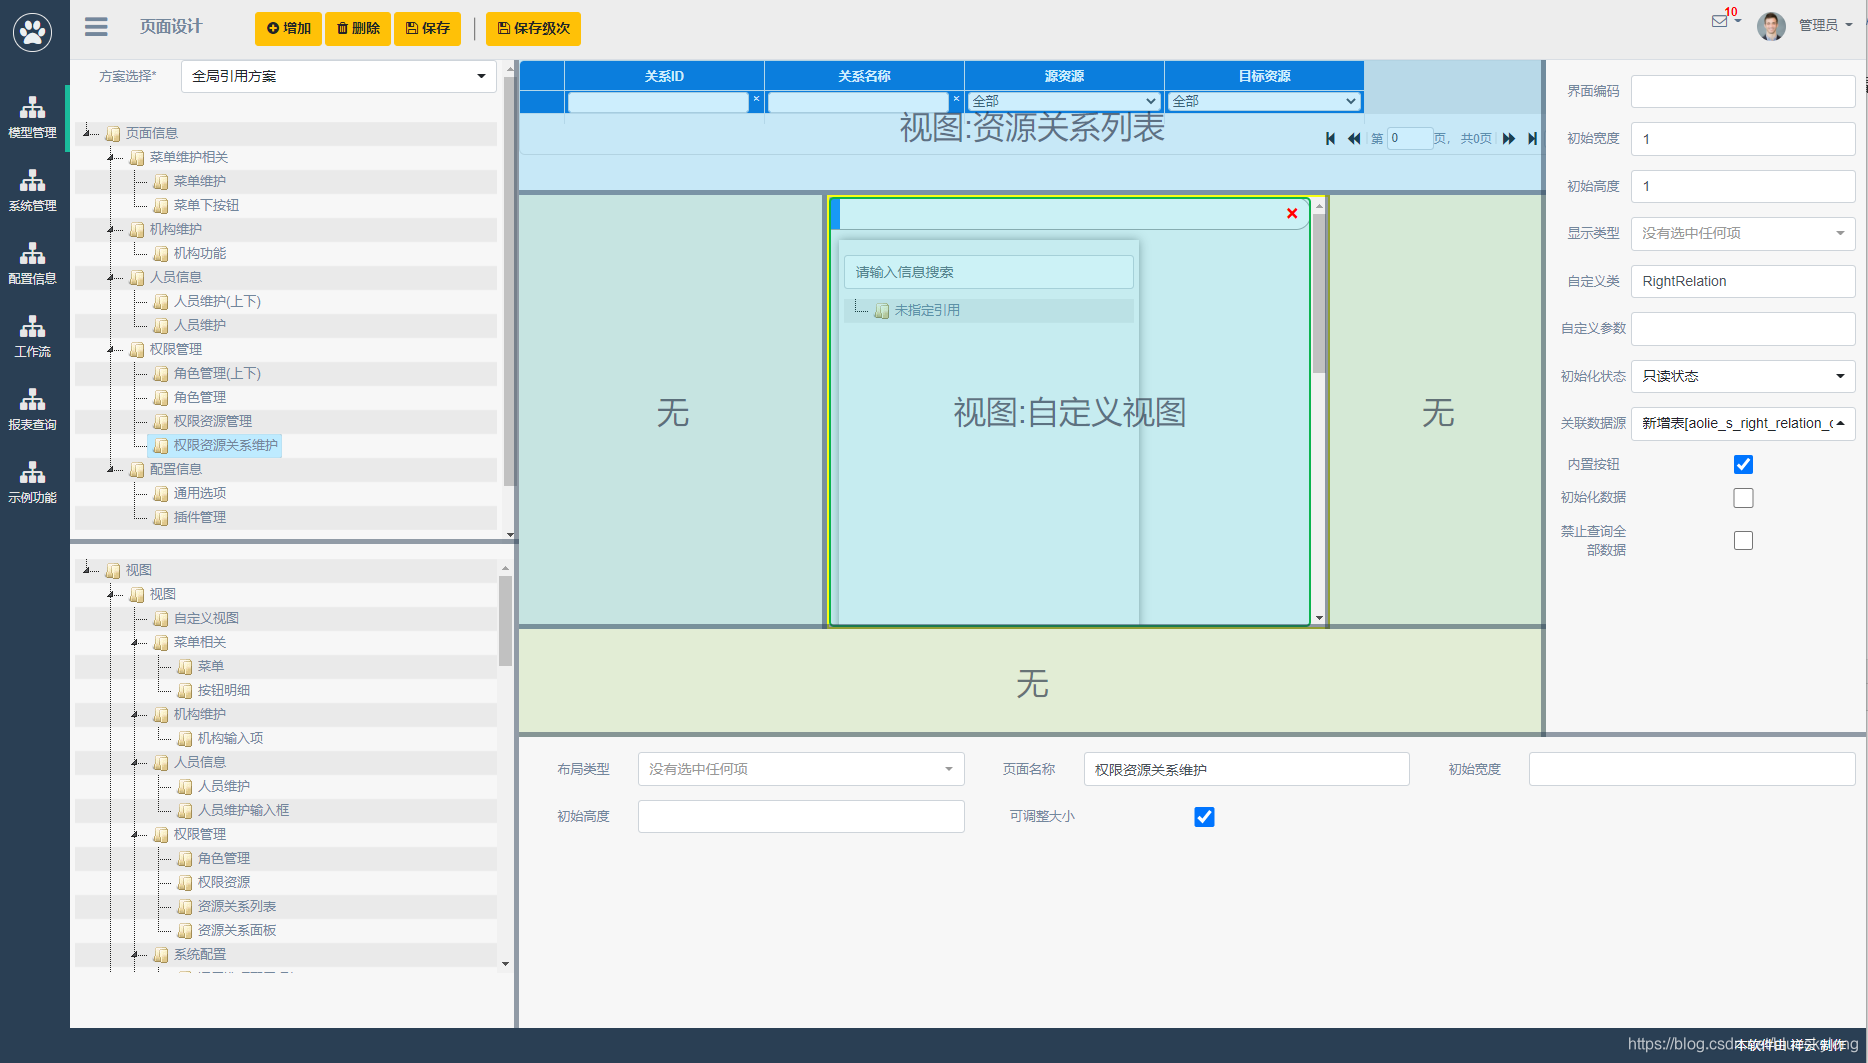The height and width of the screenshot is (1063, 1868).
Task: Uncheck the 内置按钮 checkbox
Action: (x=1743, y=464)
